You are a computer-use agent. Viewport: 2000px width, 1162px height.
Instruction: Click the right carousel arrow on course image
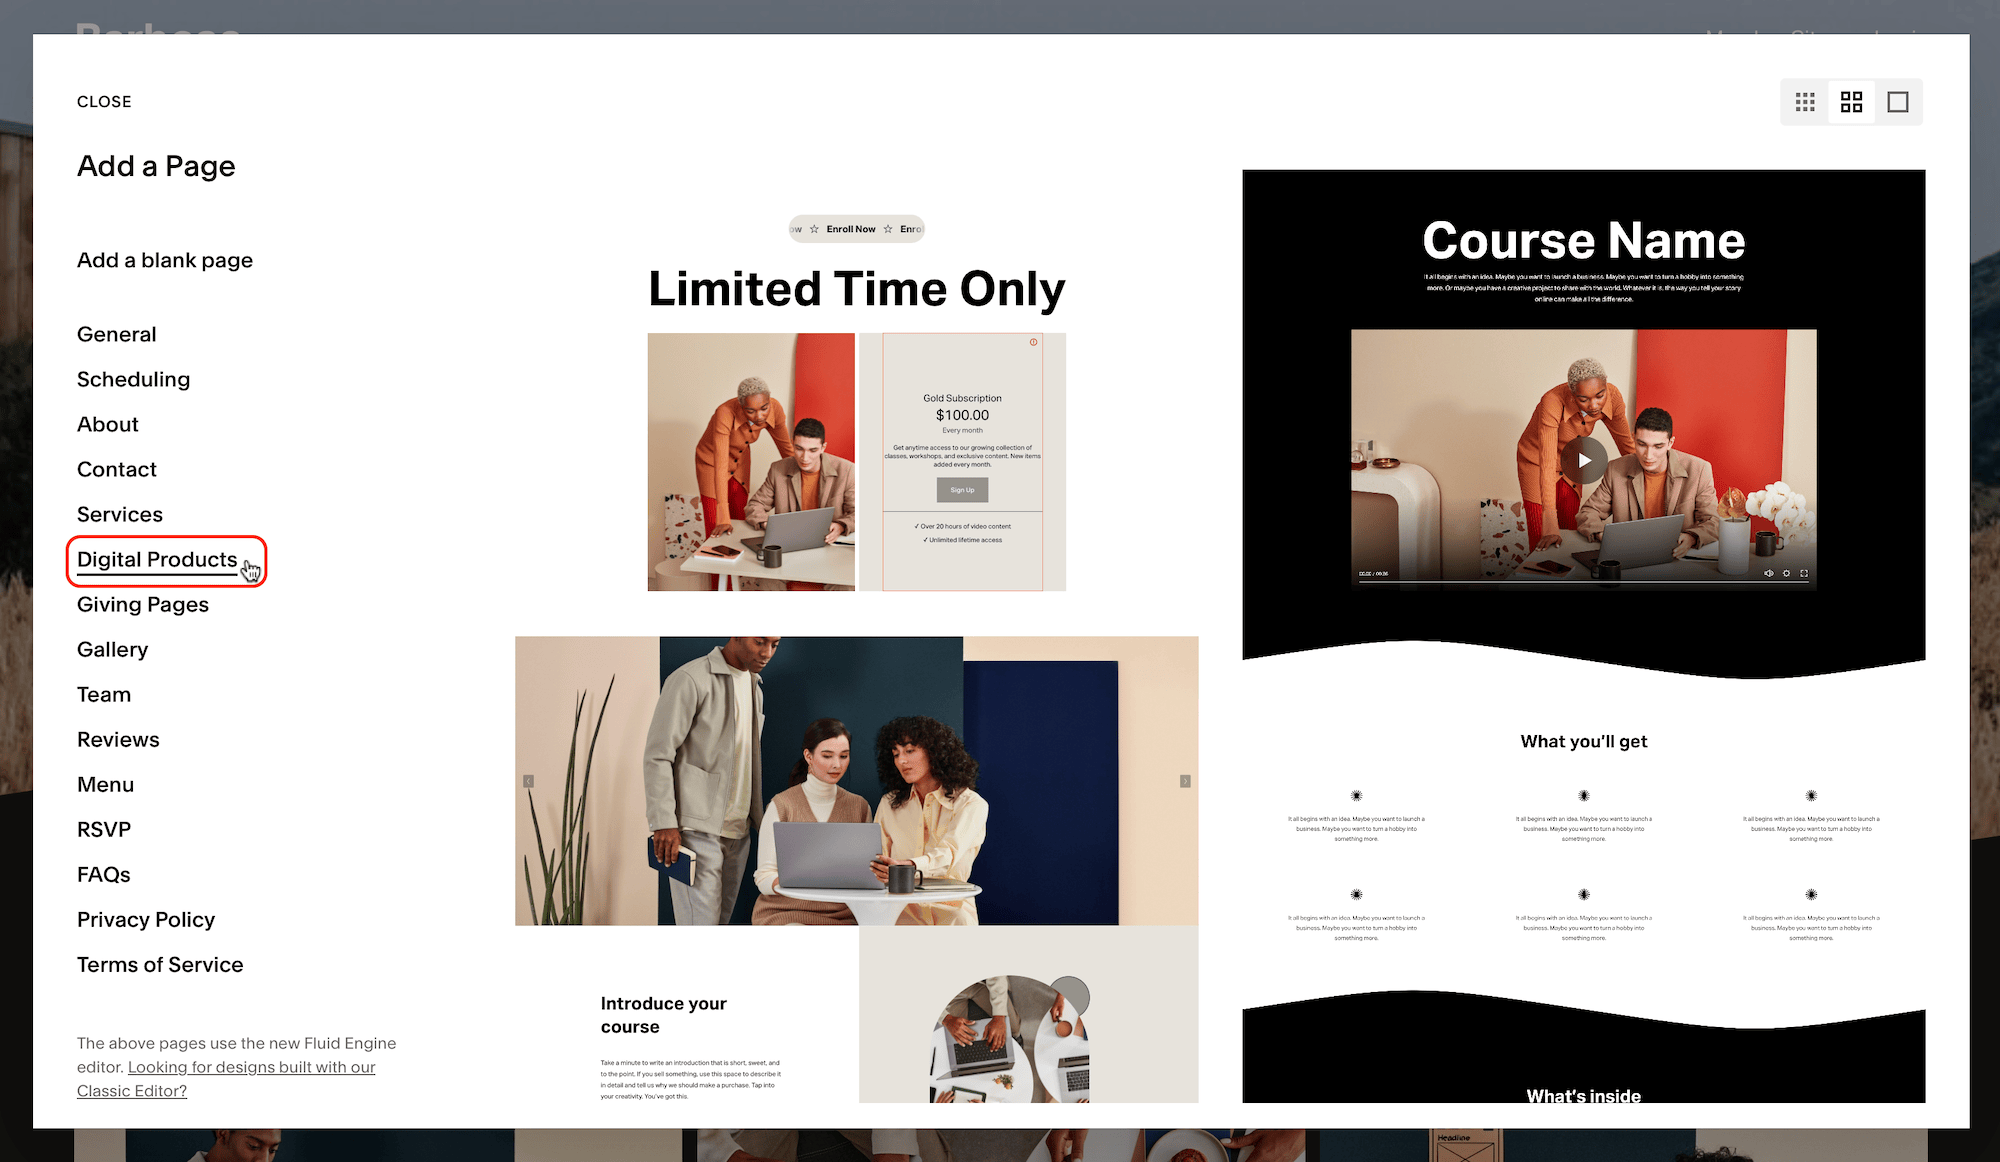[x=1185, y=781]
